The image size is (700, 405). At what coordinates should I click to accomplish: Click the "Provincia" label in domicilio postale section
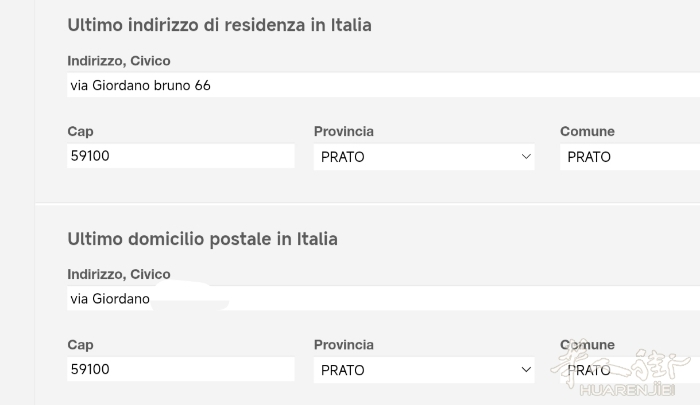tap(343, 344)
